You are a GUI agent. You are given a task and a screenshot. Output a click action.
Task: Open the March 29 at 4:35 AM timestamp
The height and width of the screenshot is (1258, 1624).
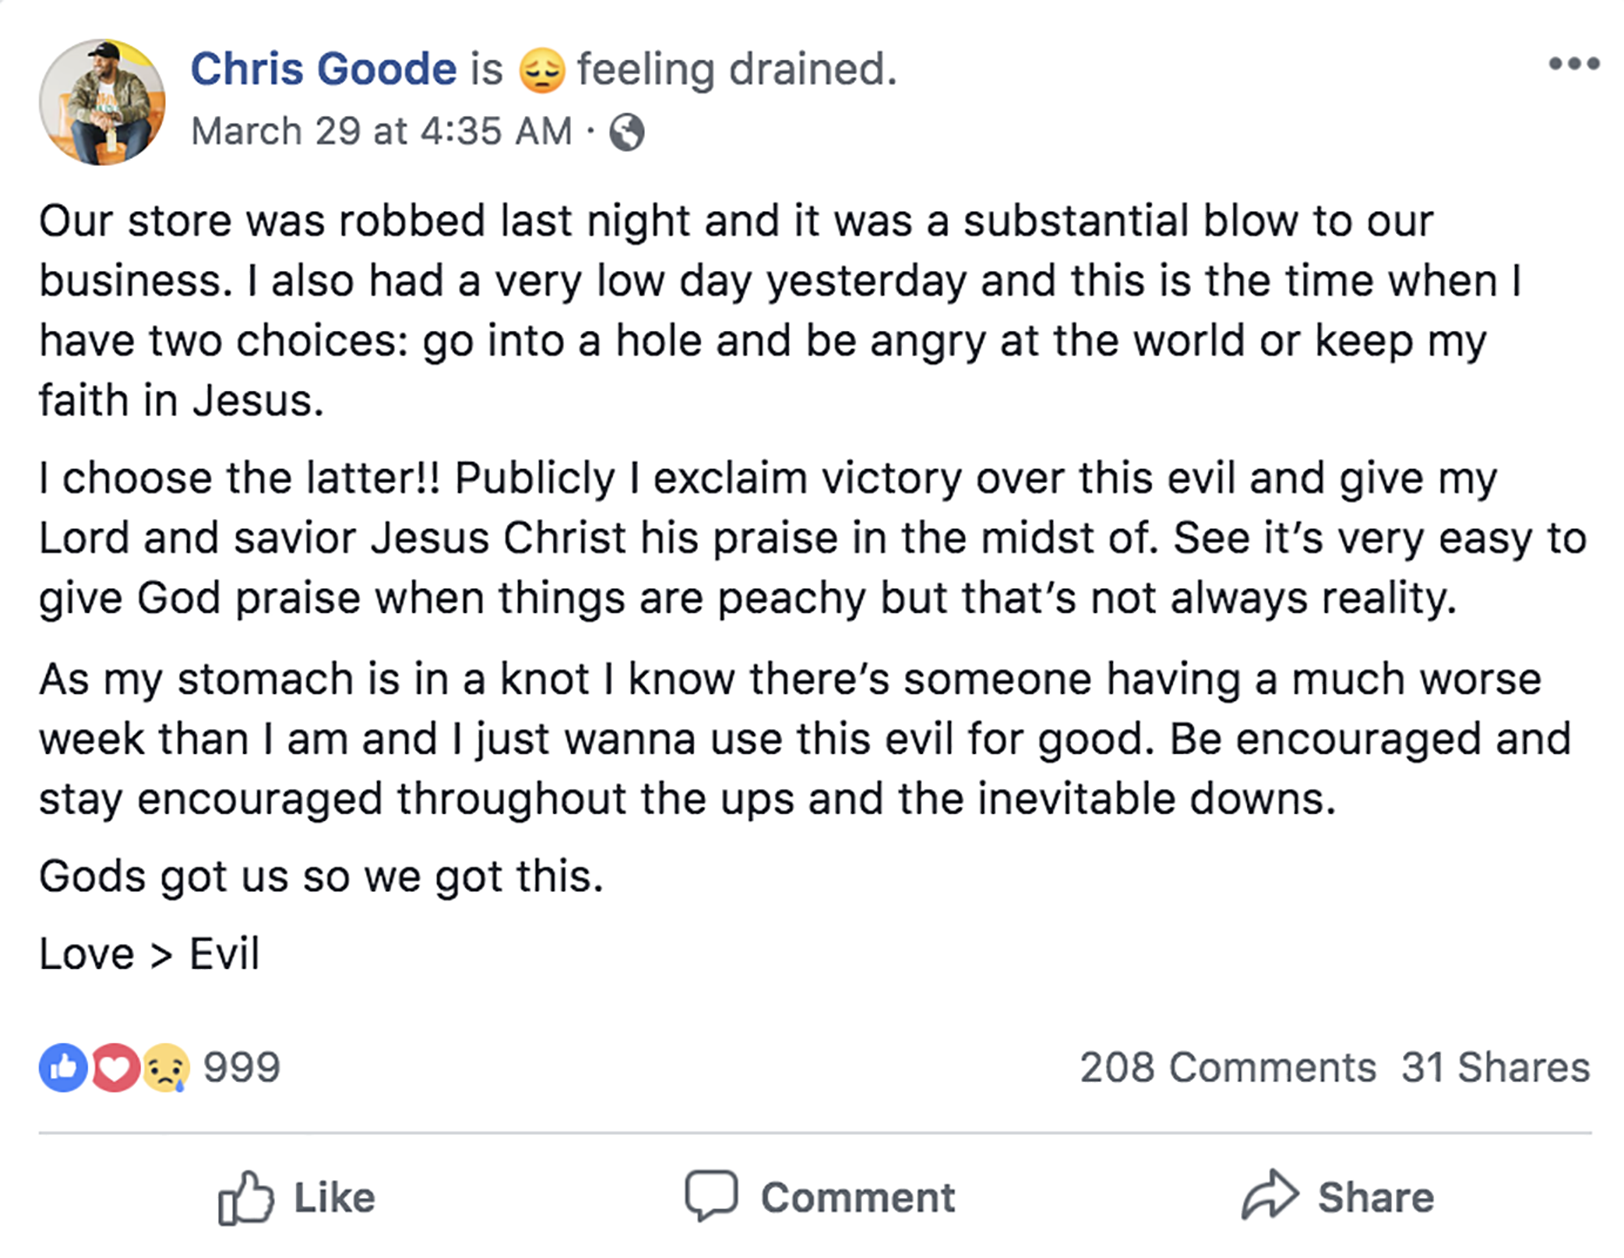tap(381, 131)
